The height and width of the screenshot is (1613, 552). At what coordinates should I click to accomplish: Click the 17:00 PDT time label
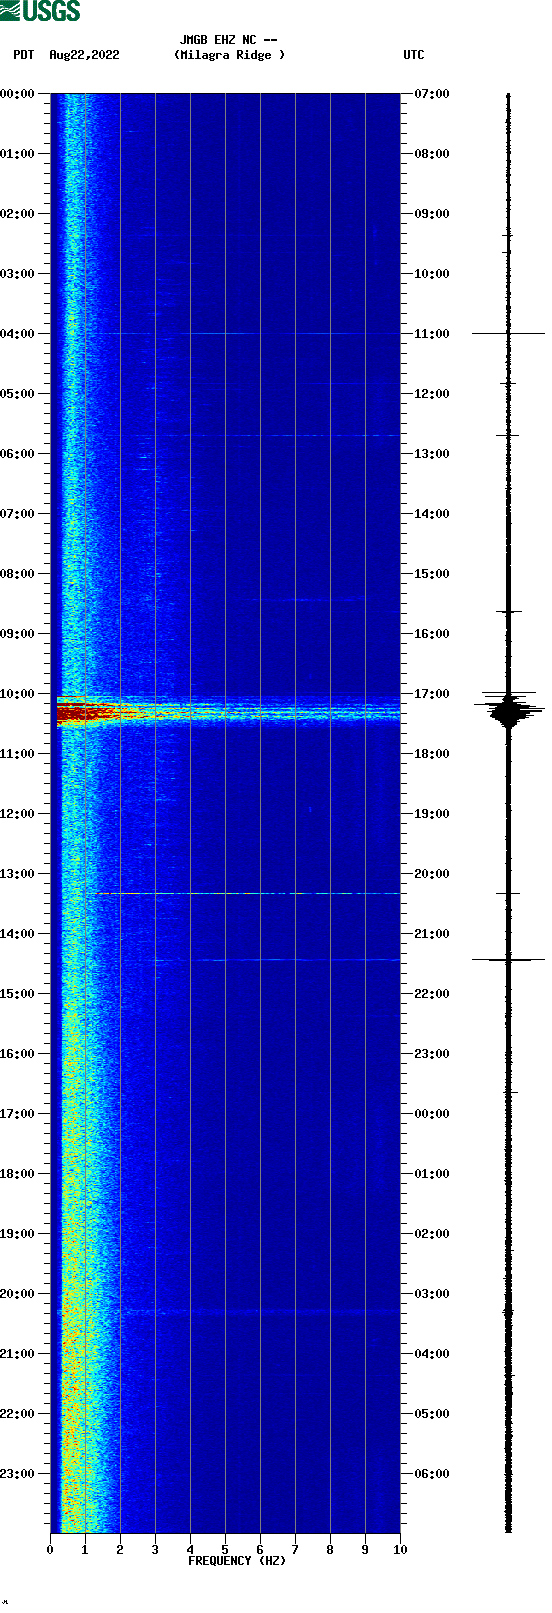[17, 1114]
